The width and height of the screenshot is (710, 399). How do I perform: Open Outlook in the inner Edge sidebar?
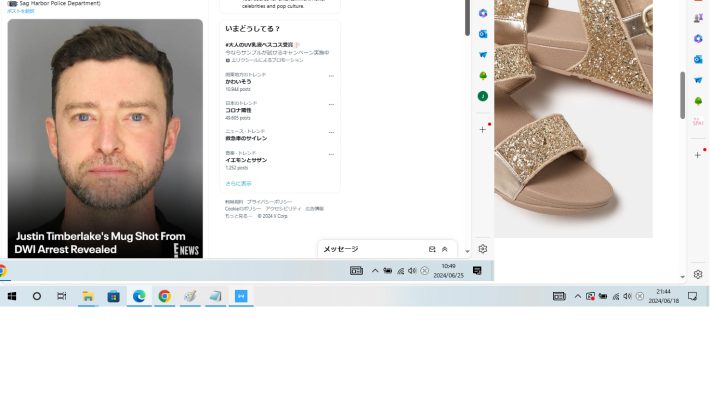coord(483,34)
